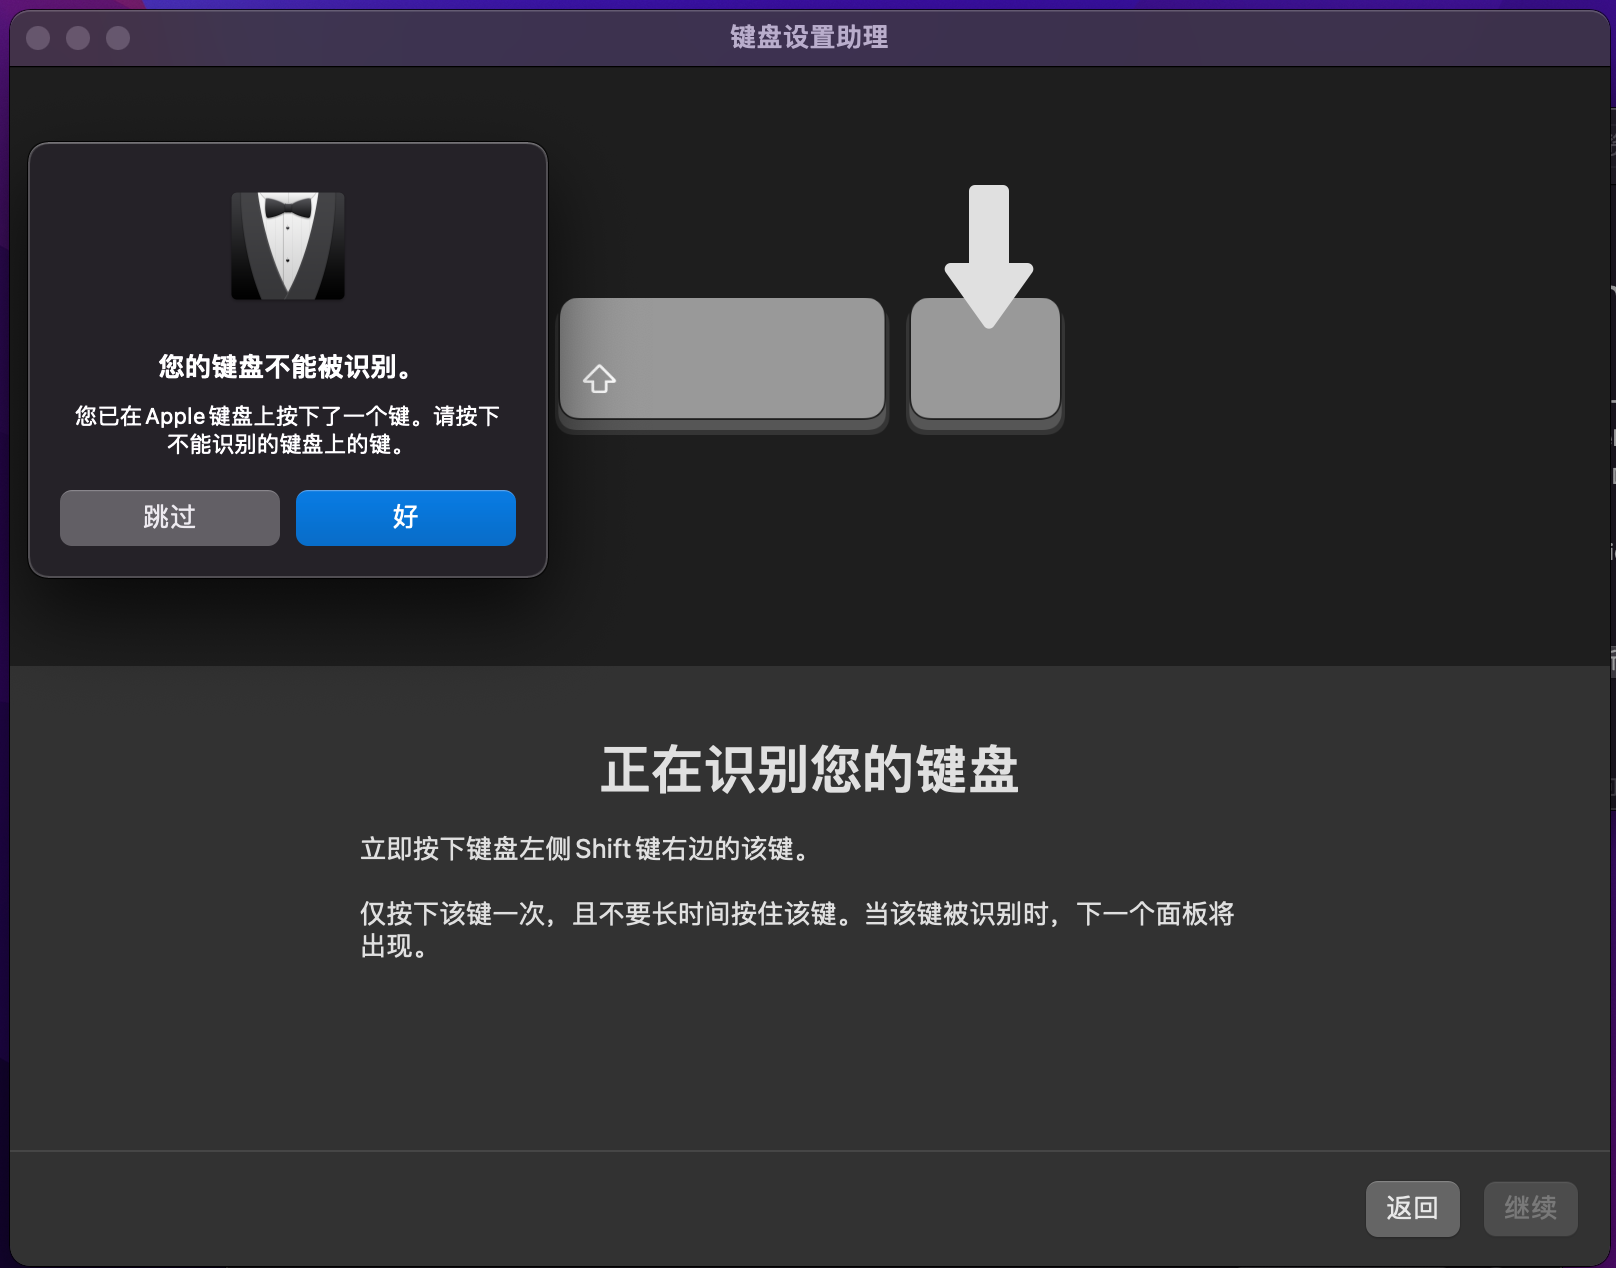The width and height of the screenshot is (1616, 1268).
Task: Click the Shift arrow symbol on the wide key
Action: [x=599, y=379]
